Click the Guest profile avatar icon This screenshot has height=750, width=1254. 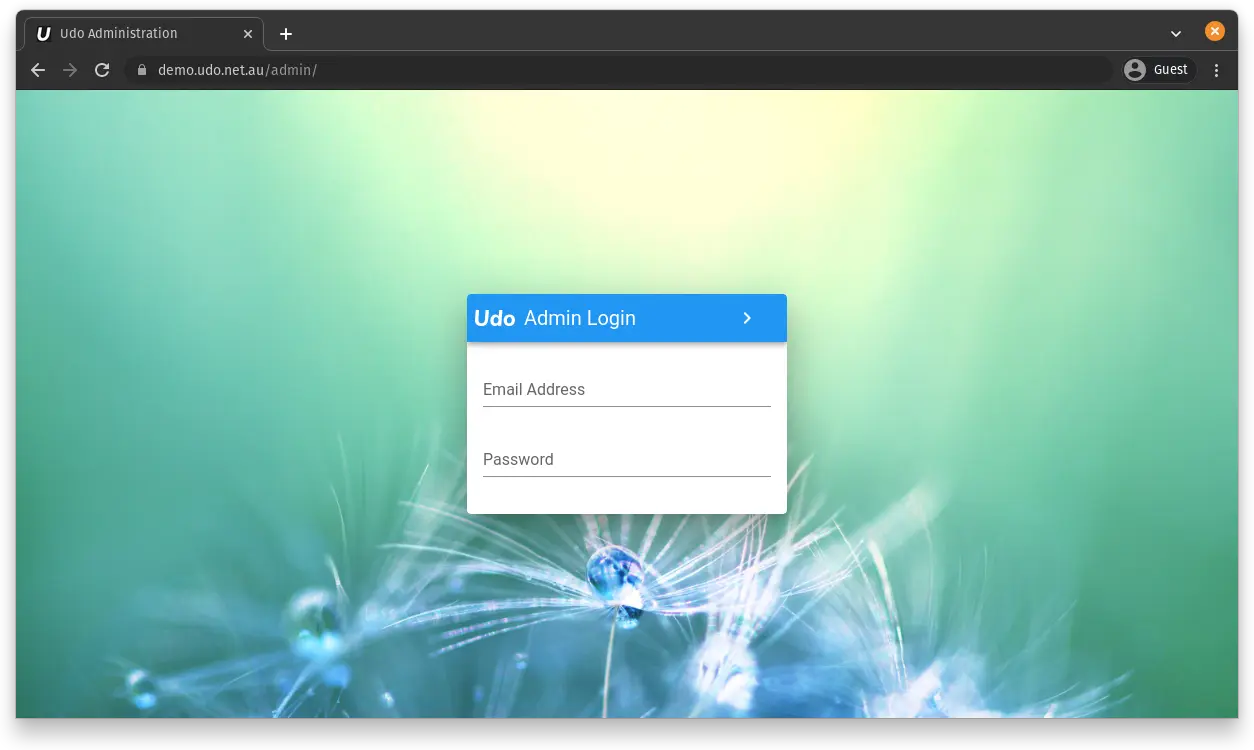pyautogui.click(x=1135, y=69)
